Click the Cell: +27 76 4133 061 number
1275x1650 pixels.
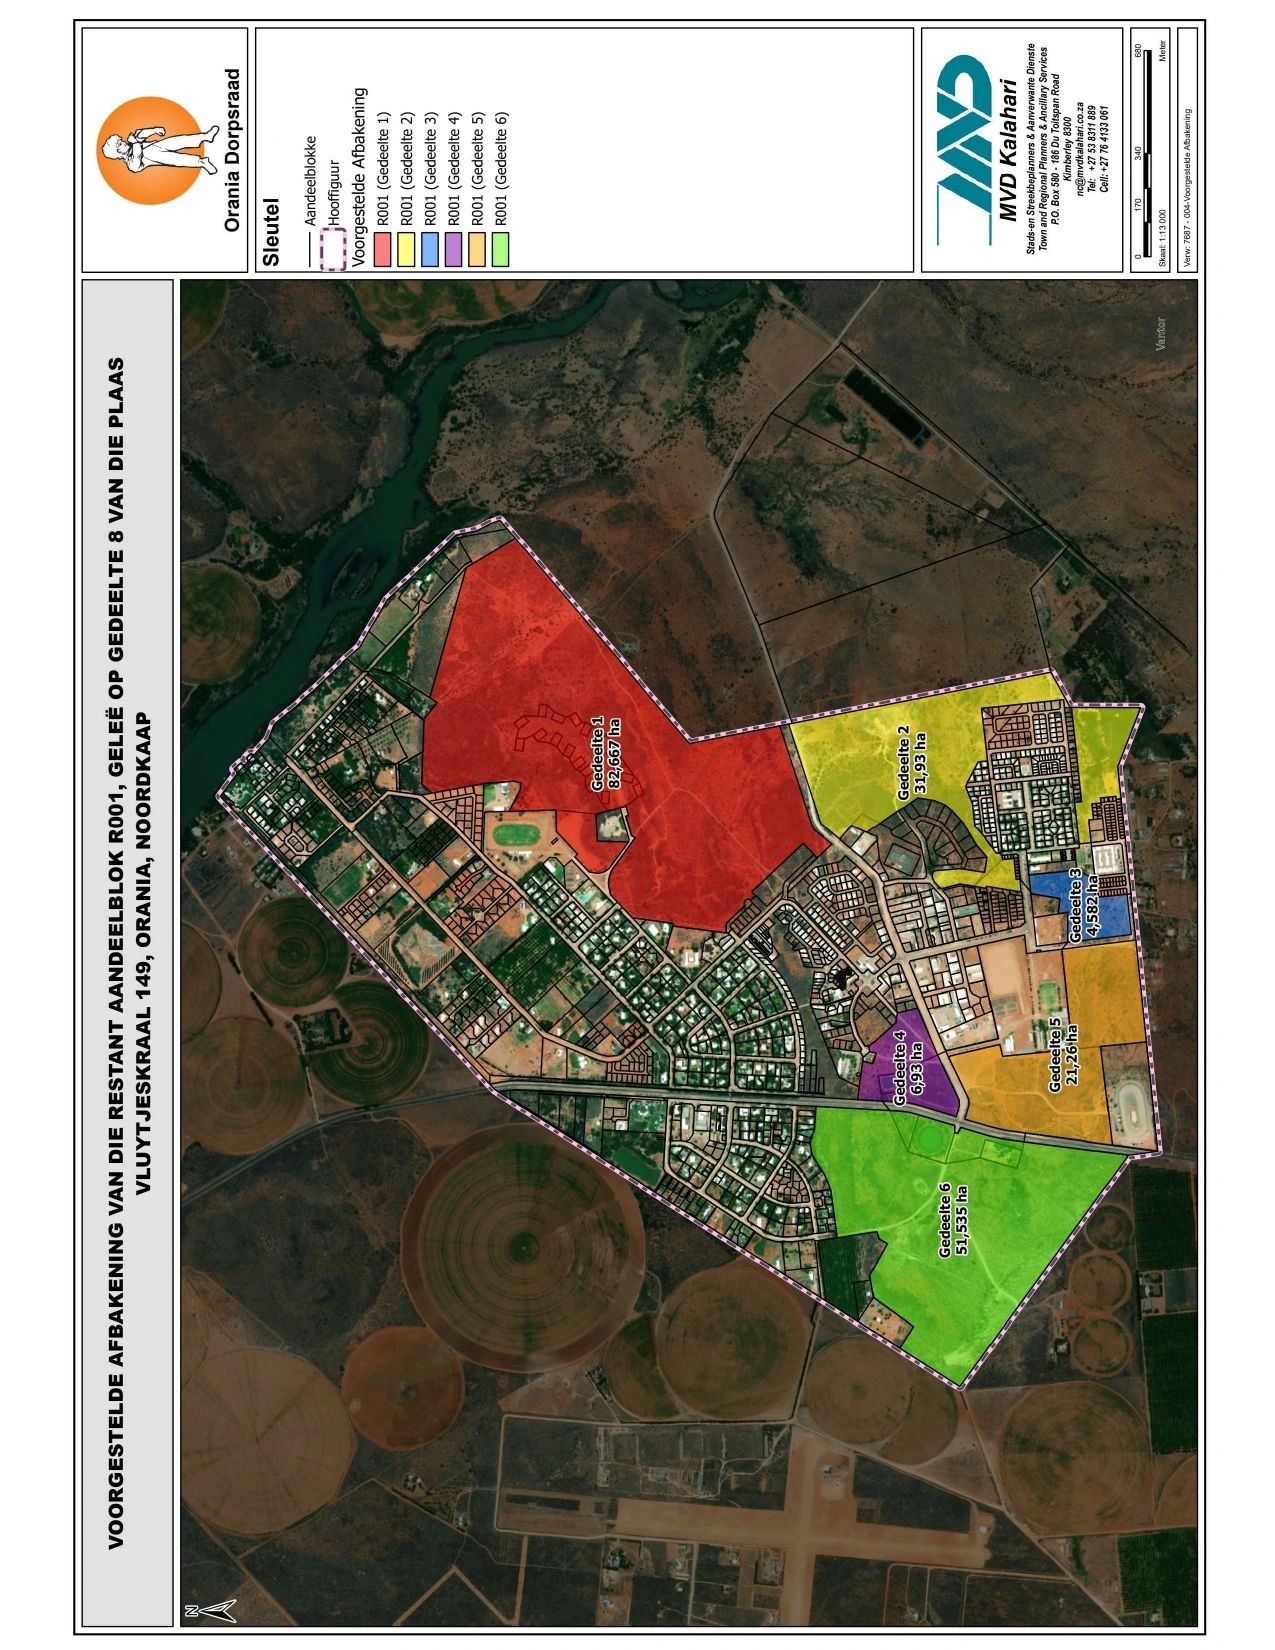click(x=1104, y=149)
